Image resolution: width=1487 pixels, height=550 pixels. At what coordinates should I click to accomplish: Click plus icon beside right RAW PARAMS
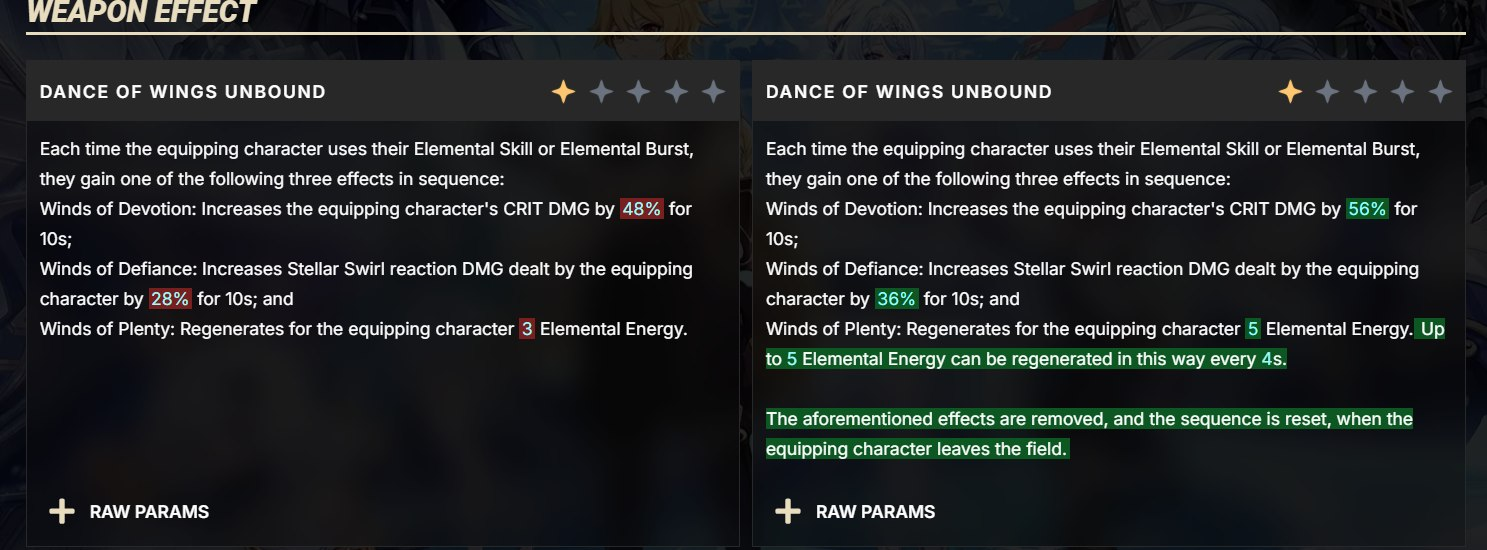pos(787,512)
